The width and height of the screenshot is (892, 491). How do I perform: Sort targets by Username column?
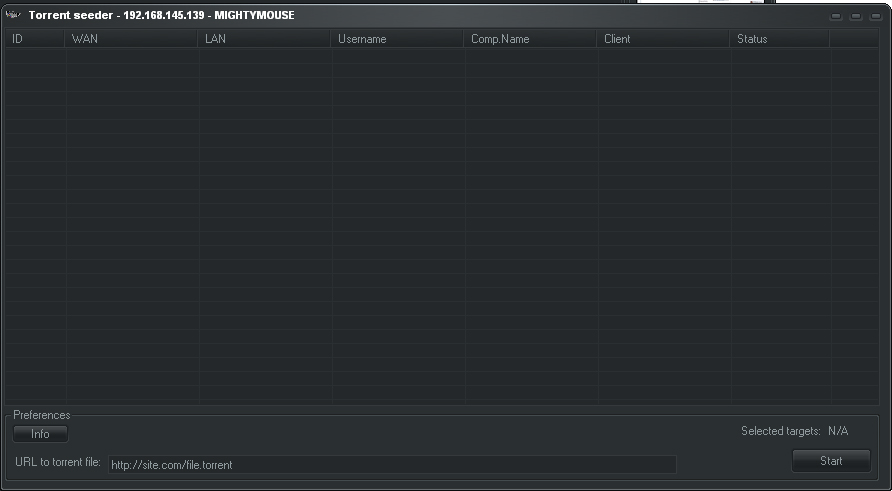(x=397, y=39)
